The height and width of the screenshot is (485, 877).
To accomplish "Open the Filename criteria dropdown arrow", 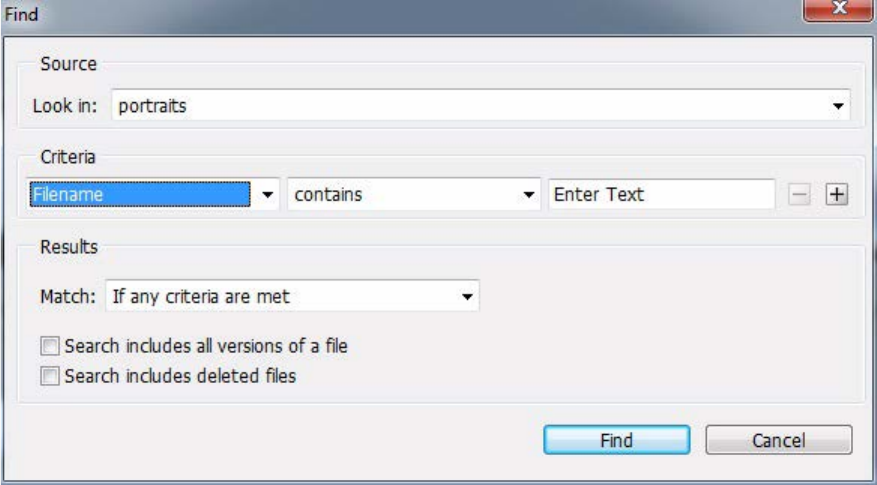I will pyautogui.click(x=267, y=195).
